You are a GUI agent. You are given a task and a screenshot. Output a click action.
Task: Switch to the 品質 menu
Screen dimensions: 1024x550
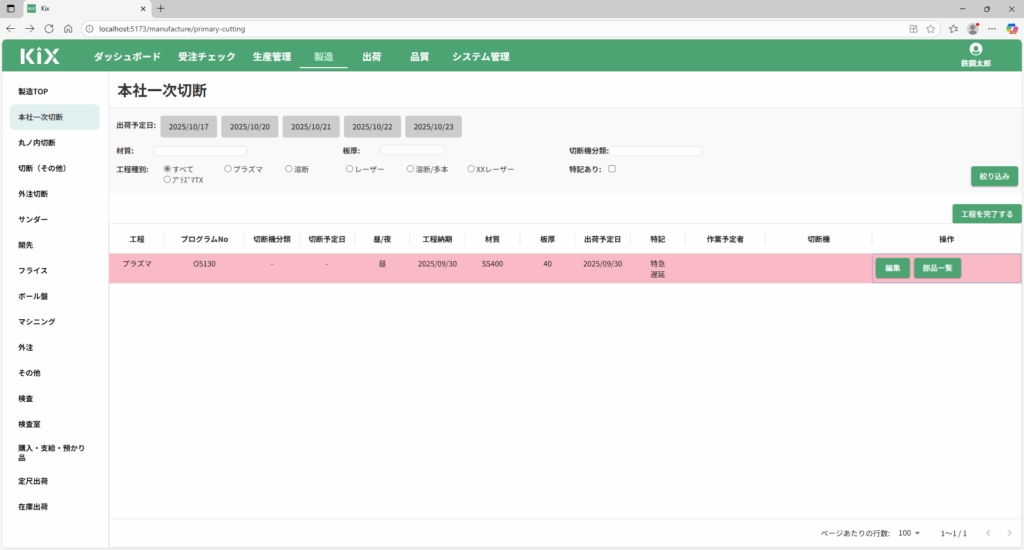click(x=419, y=57)
